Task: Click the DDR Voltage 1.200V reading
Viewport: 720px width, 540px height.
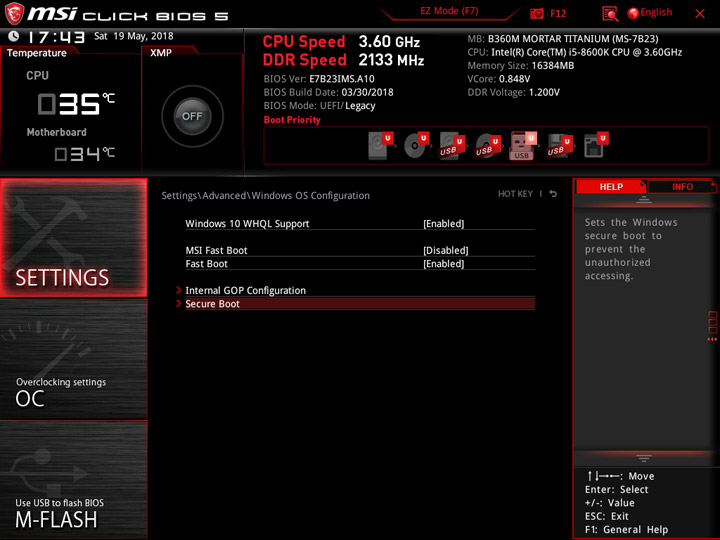Action: (513, 92)
